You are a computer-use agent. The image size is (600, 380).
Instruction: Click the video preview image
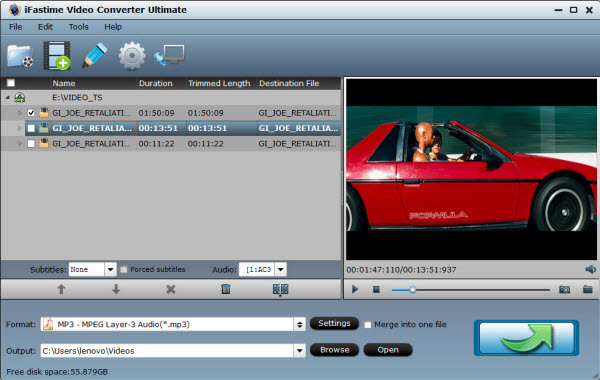pyautogui.click(x=471, y=169)
